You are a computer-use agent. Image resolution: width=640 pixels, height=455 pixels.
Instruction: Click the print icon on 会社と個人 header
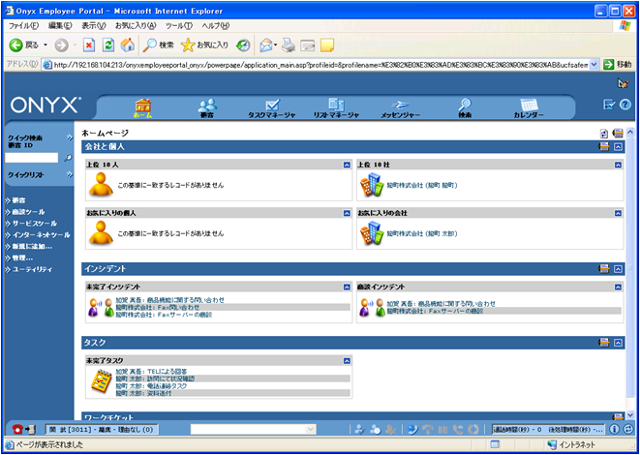(604, 146)
